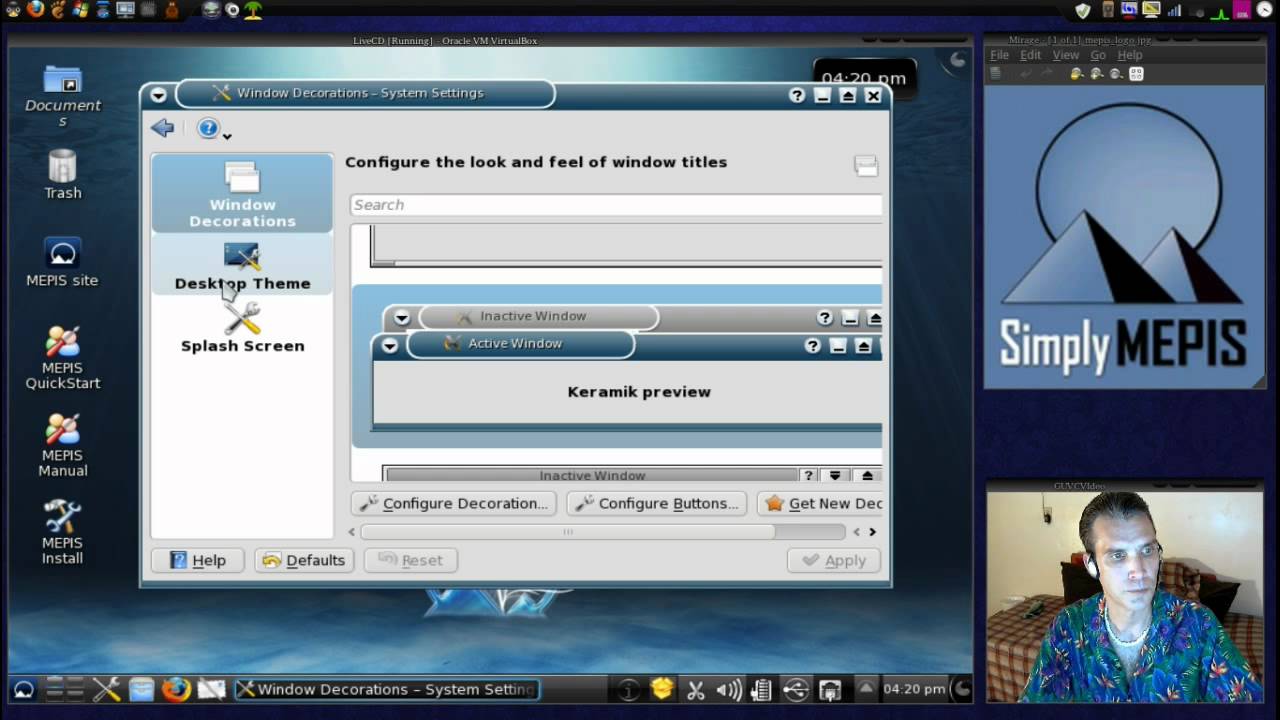The width and height of the screenshot is (1280, 720).
Task: Open settings tools icon in bottom panel
Action: tap(107, 689)
